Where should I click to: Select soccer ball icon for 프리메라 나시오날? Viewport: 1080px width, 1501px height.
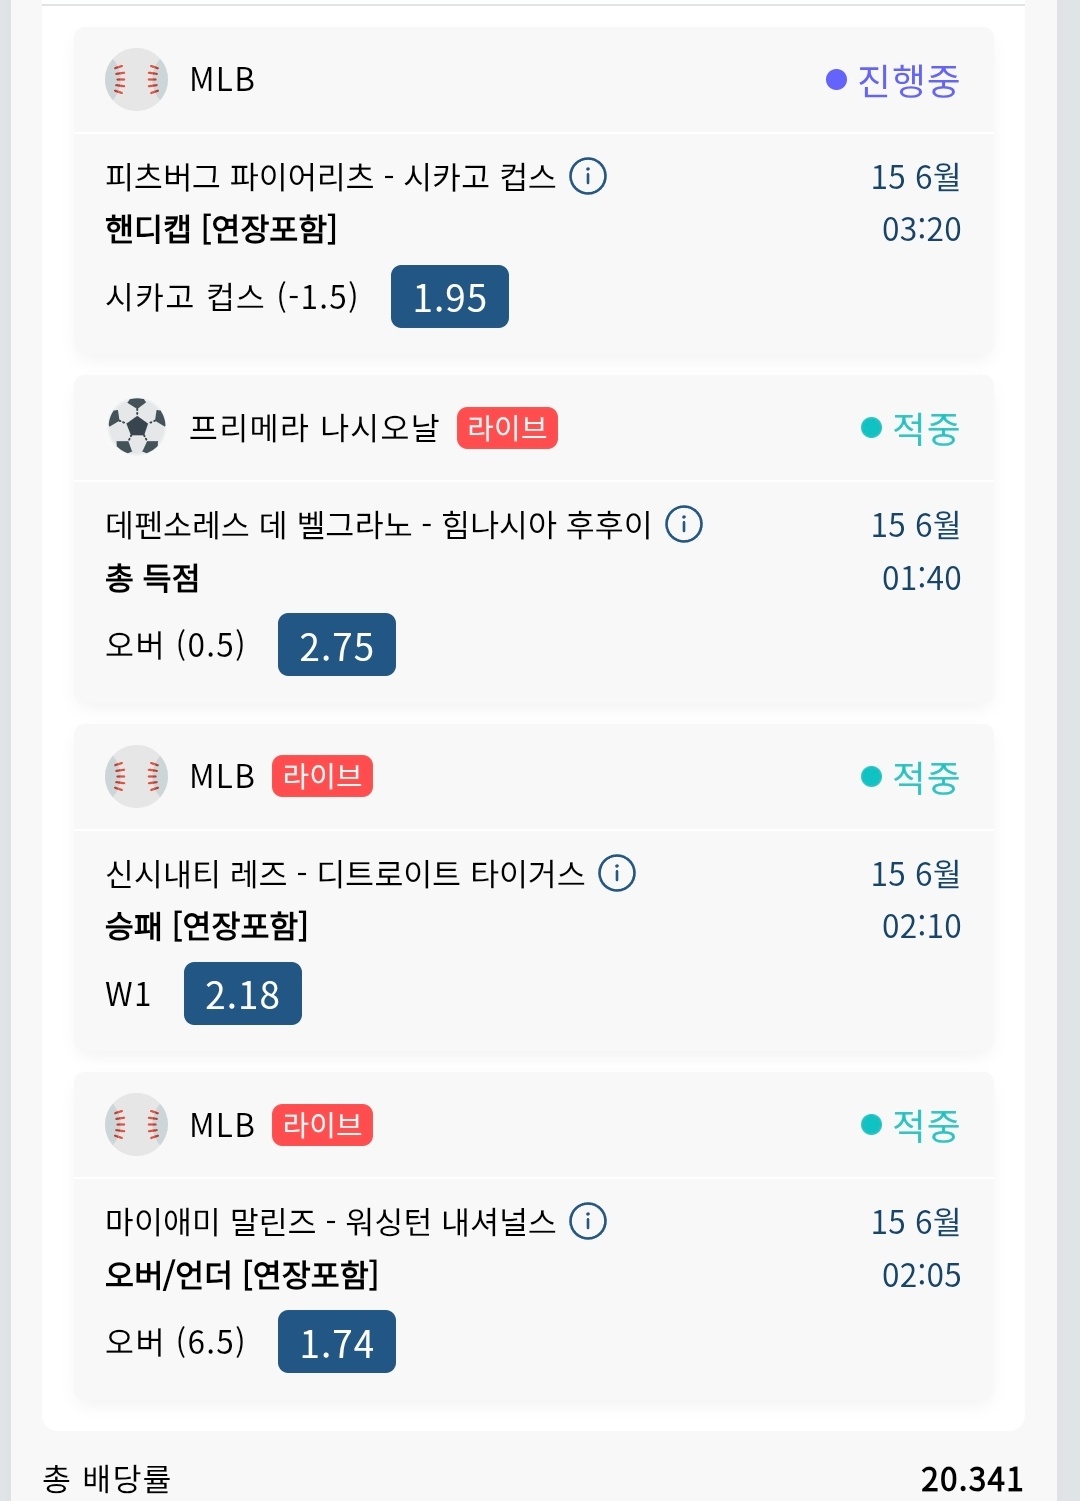click(x=136, y=427)
